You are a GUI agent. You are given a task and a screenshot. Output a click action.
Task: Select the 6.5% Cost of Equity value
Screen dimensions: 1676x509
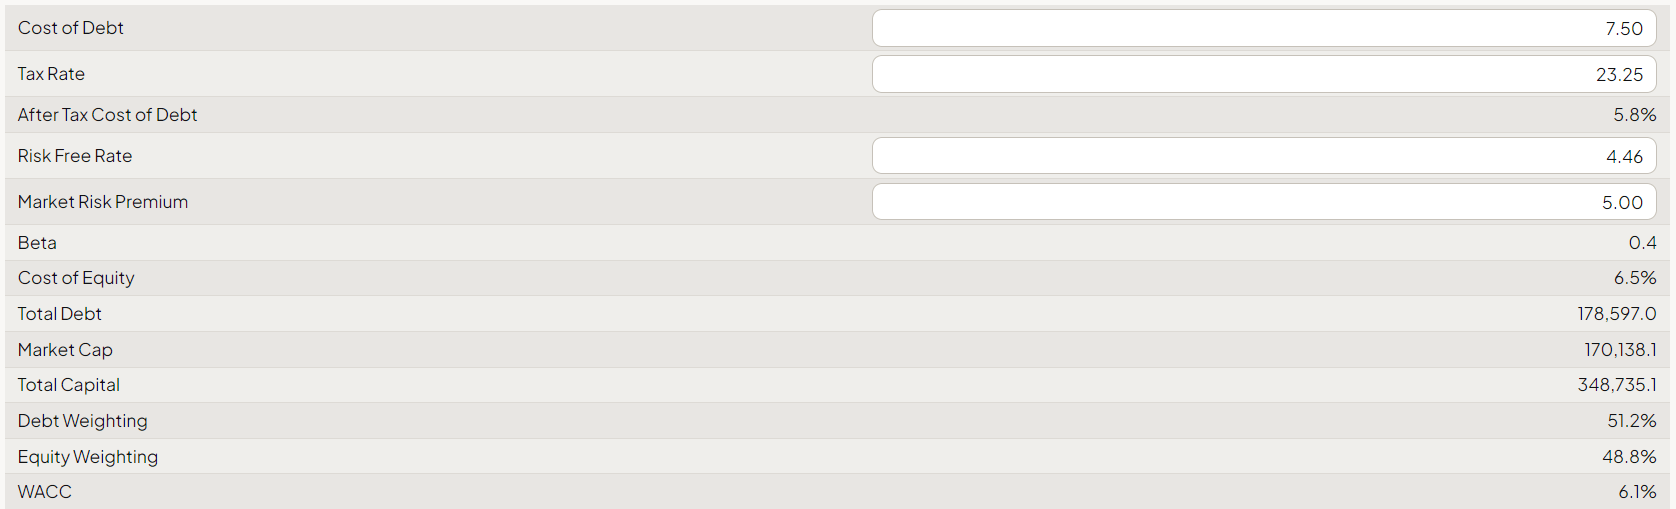[x=1635, y=278]
